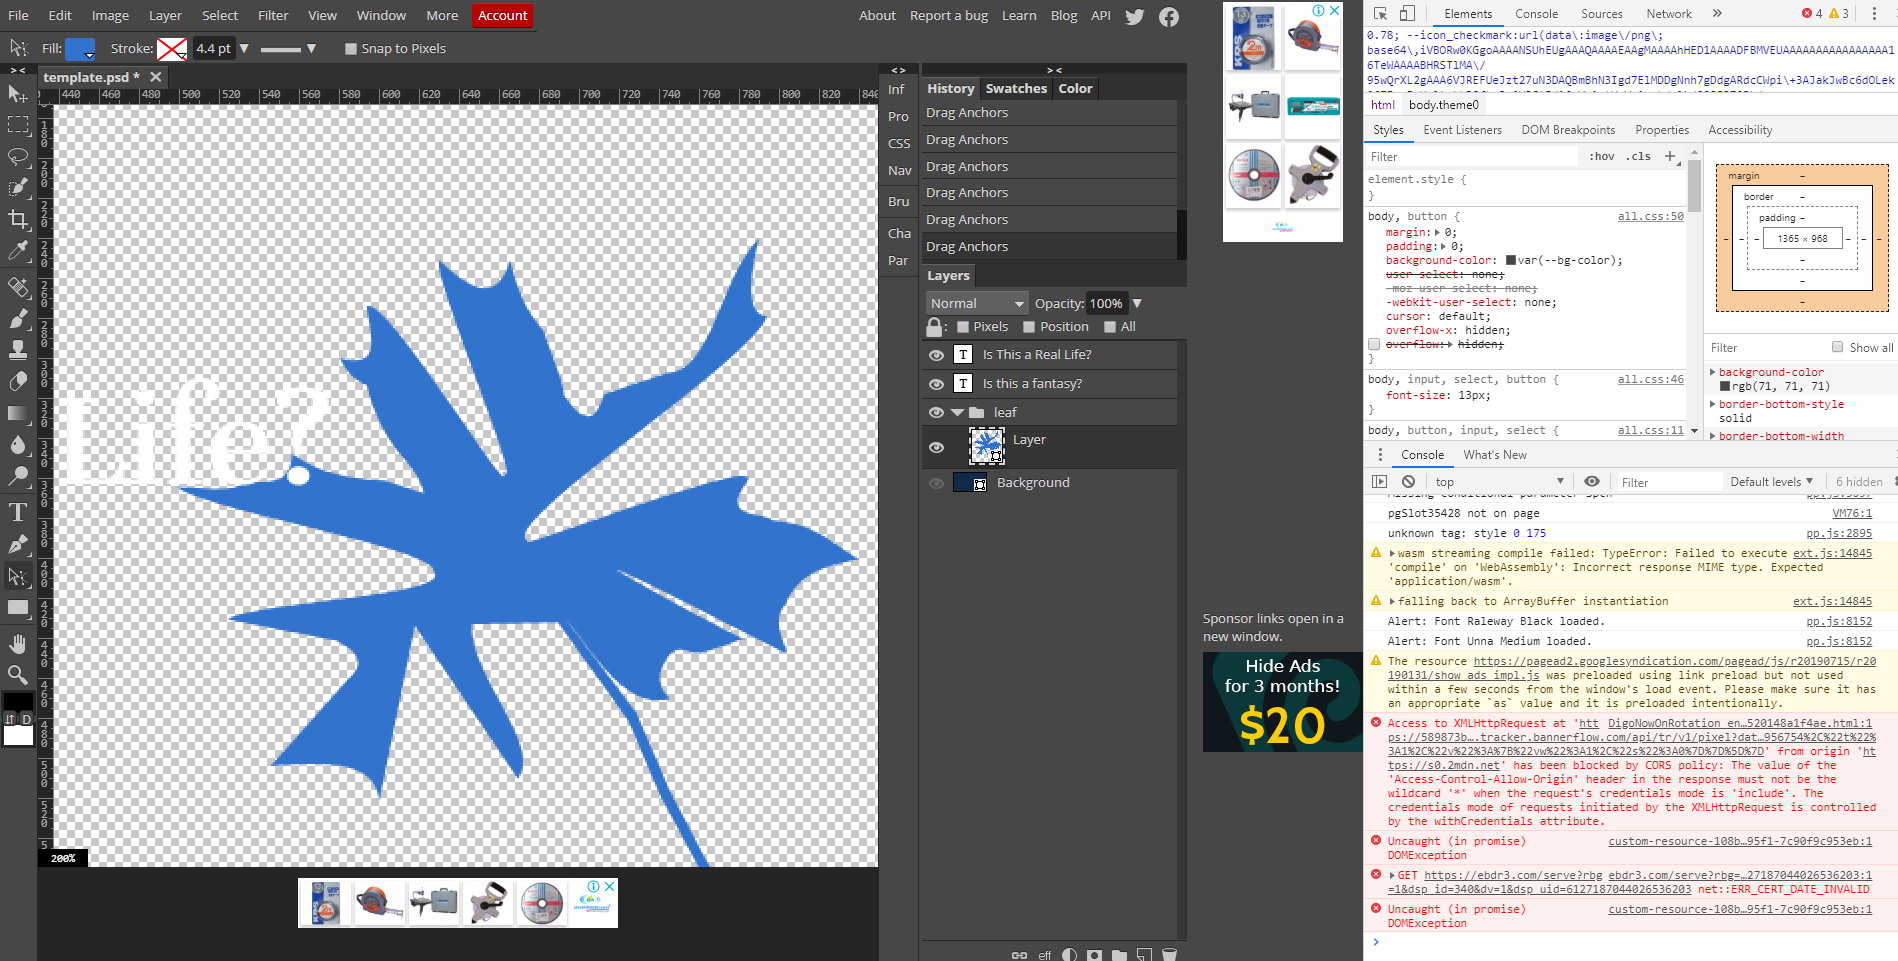Select the Clone Stamp tool

point(18,349)
